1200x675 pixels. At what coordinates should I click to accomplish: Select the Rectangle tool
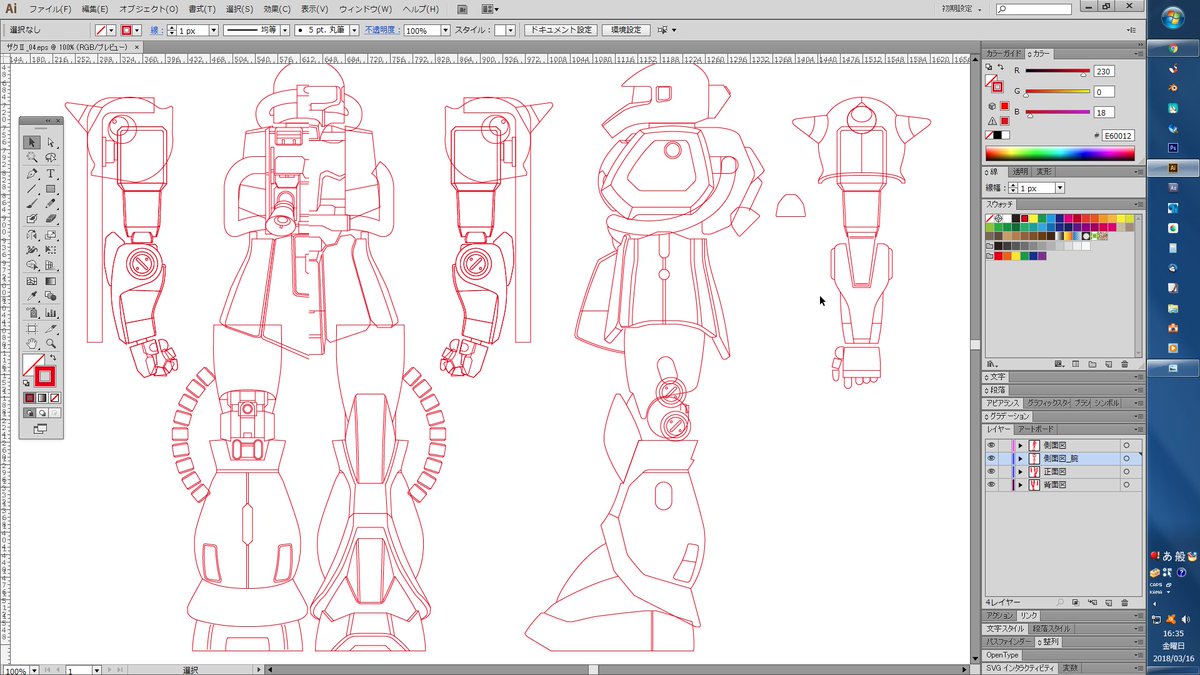point(50,188)
